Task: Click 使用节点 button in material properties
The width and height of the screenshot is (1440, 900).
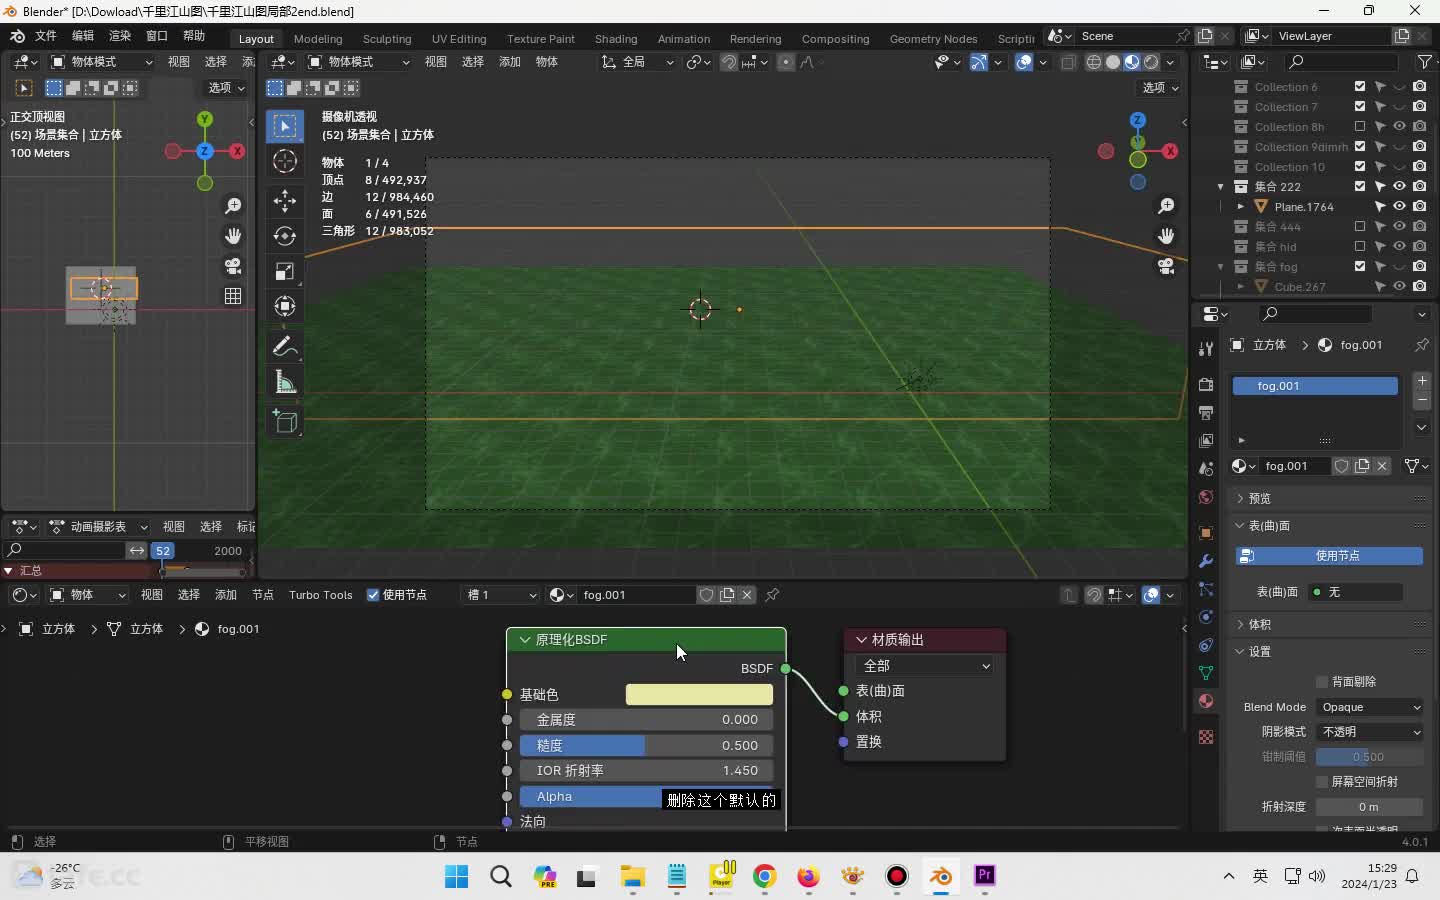Action: 1329,556
